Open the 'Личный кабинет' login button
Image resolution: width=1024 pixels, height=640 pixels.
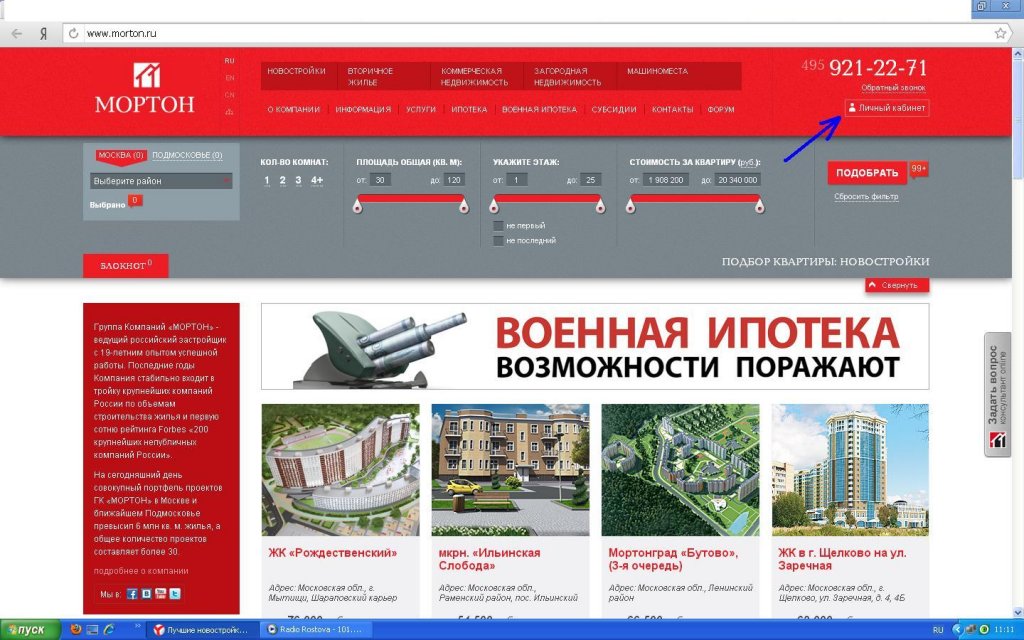click(x=887, y=108)
